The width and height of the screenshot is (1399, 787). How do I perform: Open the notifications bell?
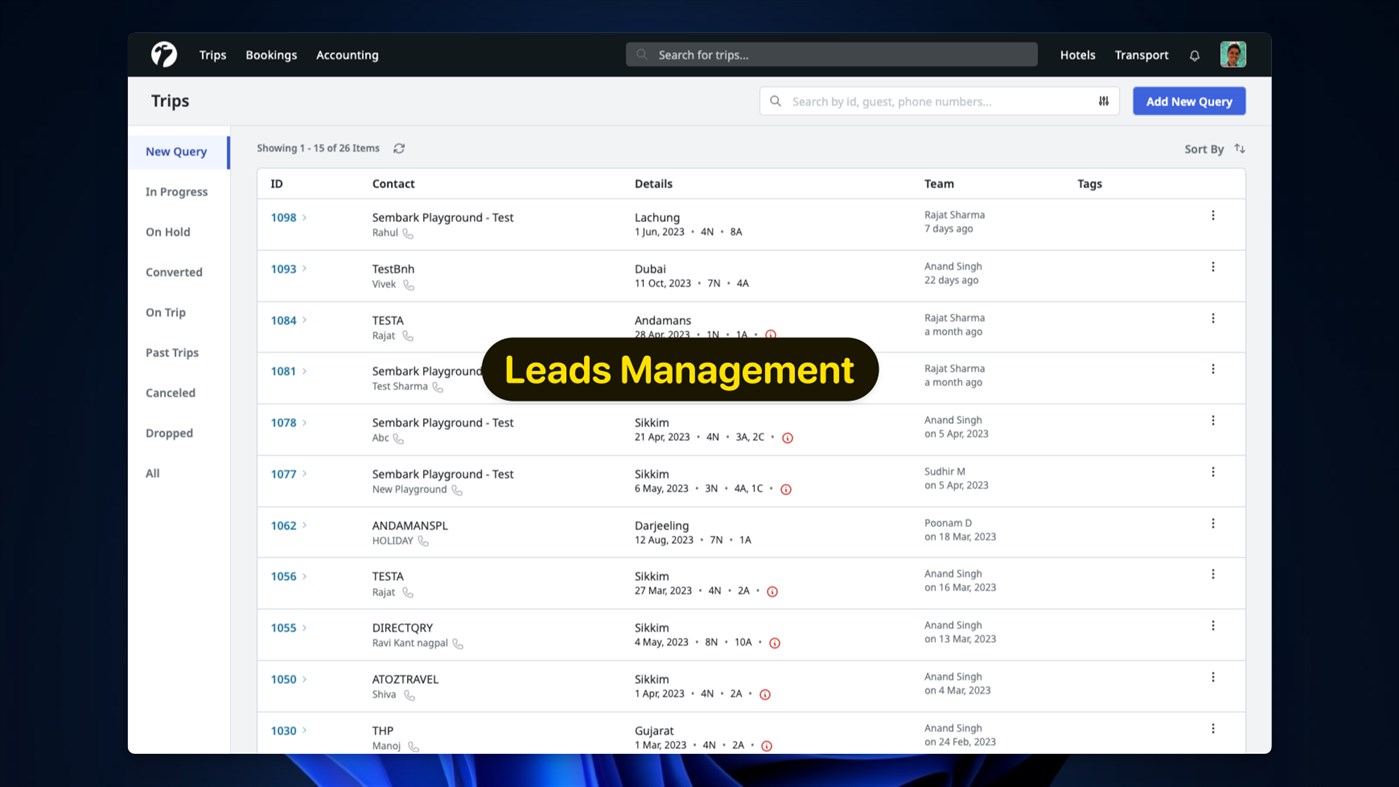[1194, 55]
